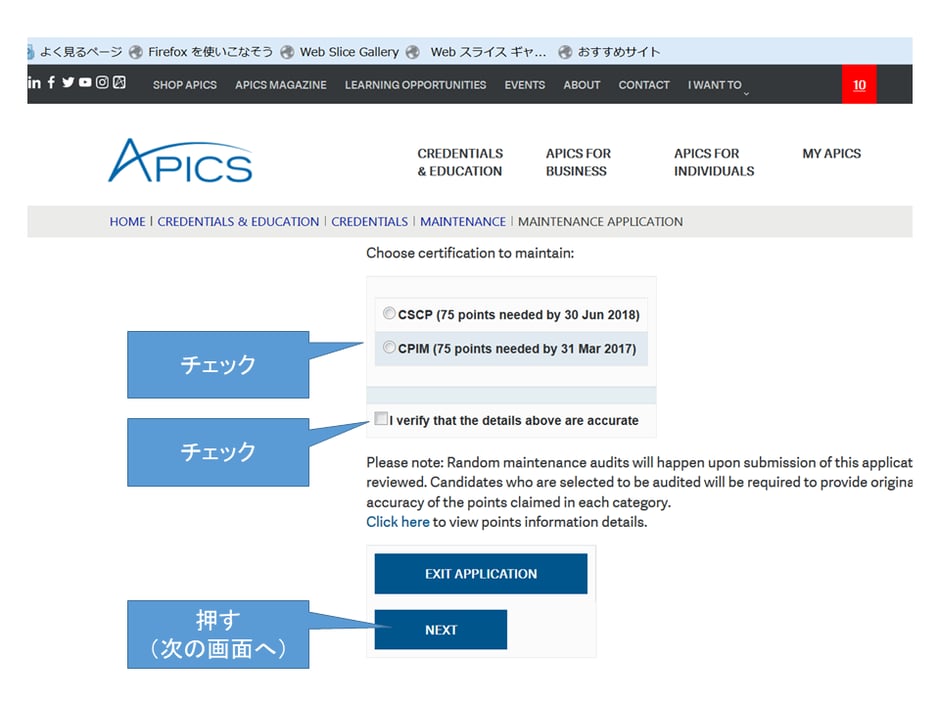
Task: Open the APICS Facebook page icon
Action: click(x=52, y=82)
